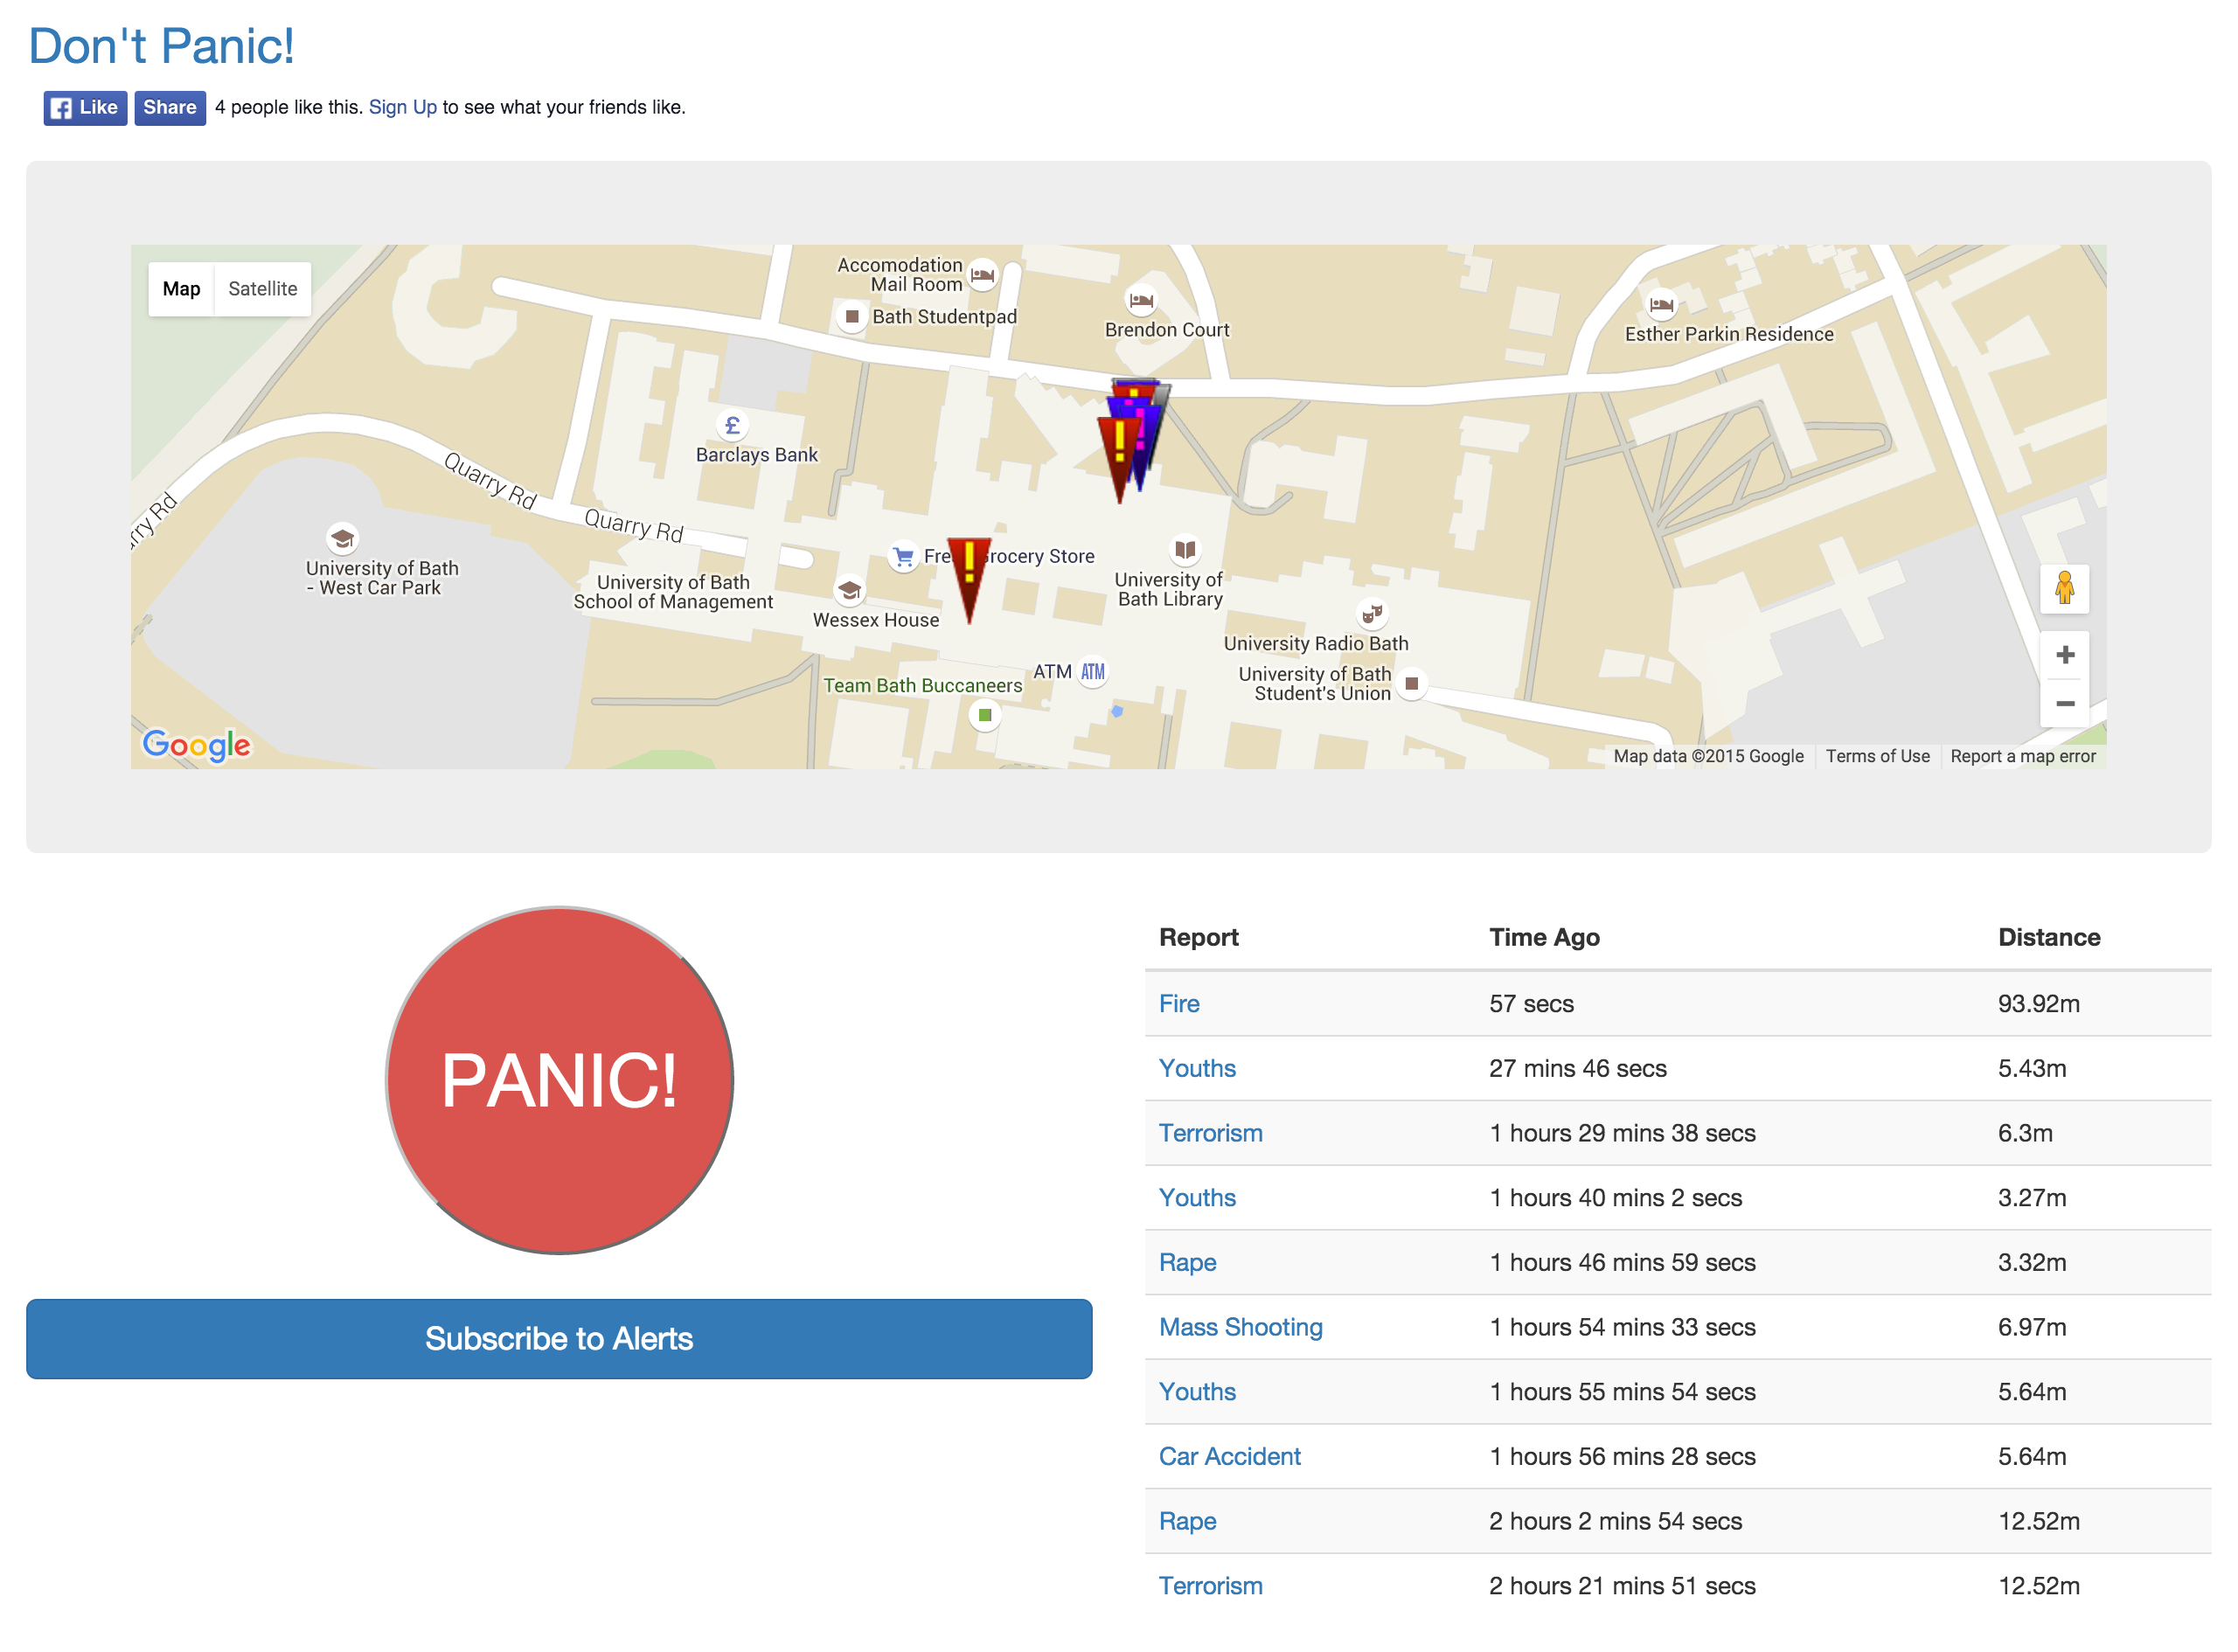Click the Barclays Bank pound icon

[732, 426]
